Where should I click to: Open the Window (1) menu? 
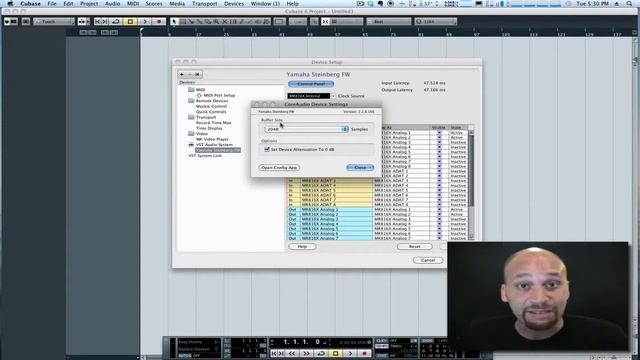click(265, 4)
